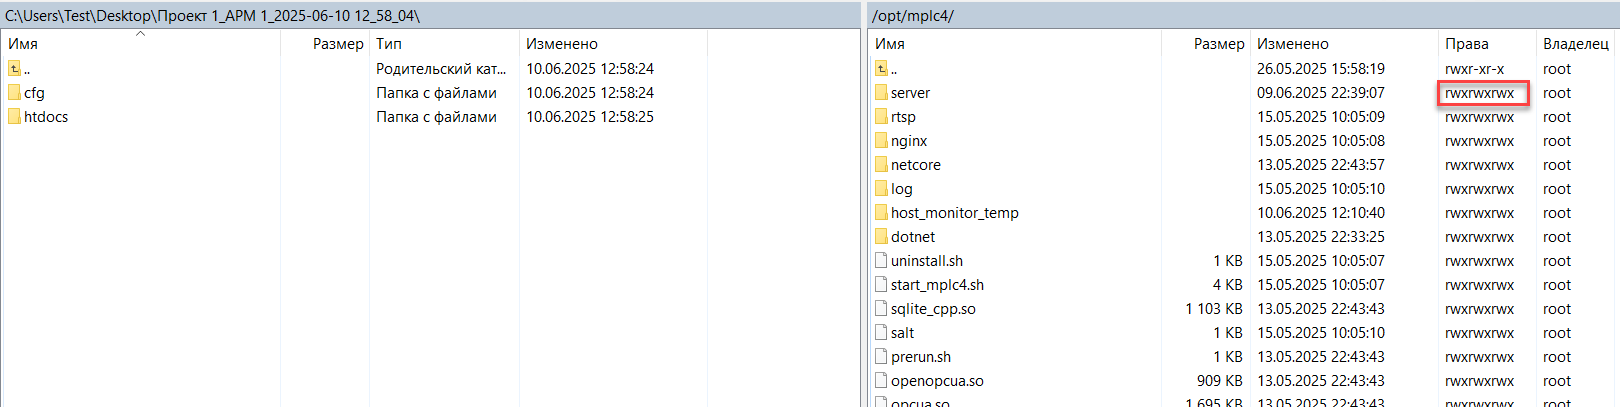
Task: Sort local panel by Имя column header
Action: click(23, 44)
